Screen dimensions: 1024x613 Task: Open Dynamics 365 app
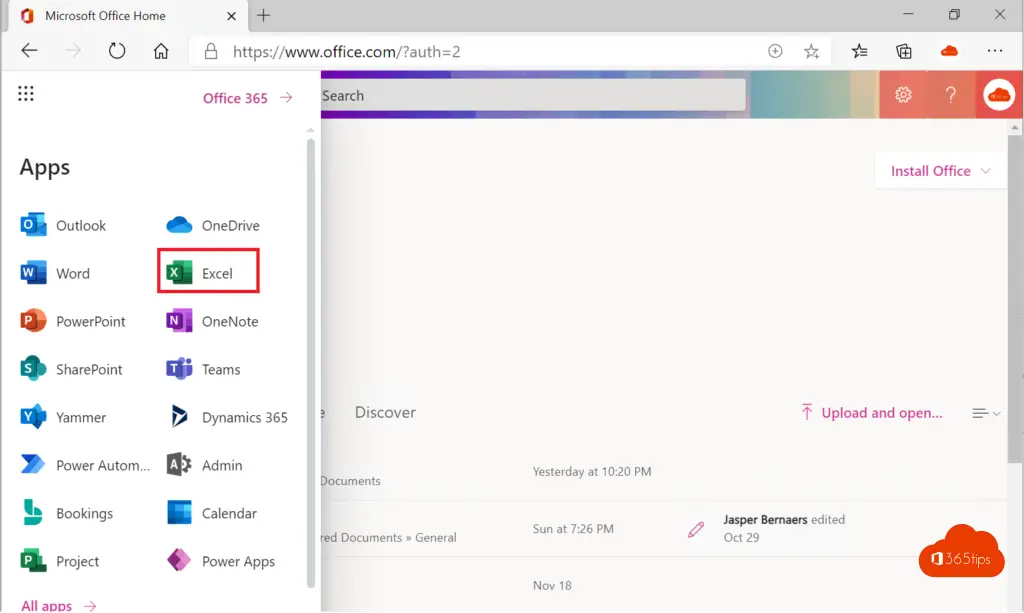pyautogui.click(x=227, y=417)
